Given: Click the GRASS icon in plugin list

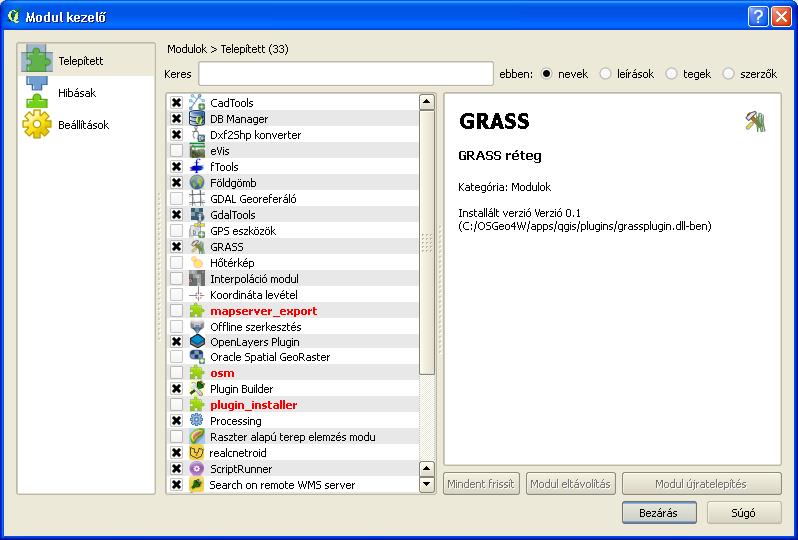Looking at the screenshot, I should 197,247.
